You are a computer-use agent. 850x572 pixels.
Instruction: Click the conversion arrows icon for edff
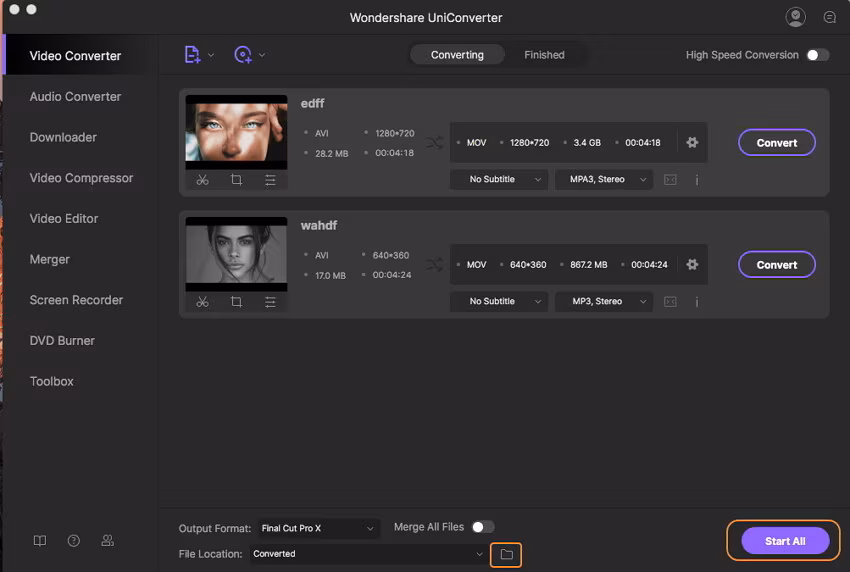(x=434, y=143)
